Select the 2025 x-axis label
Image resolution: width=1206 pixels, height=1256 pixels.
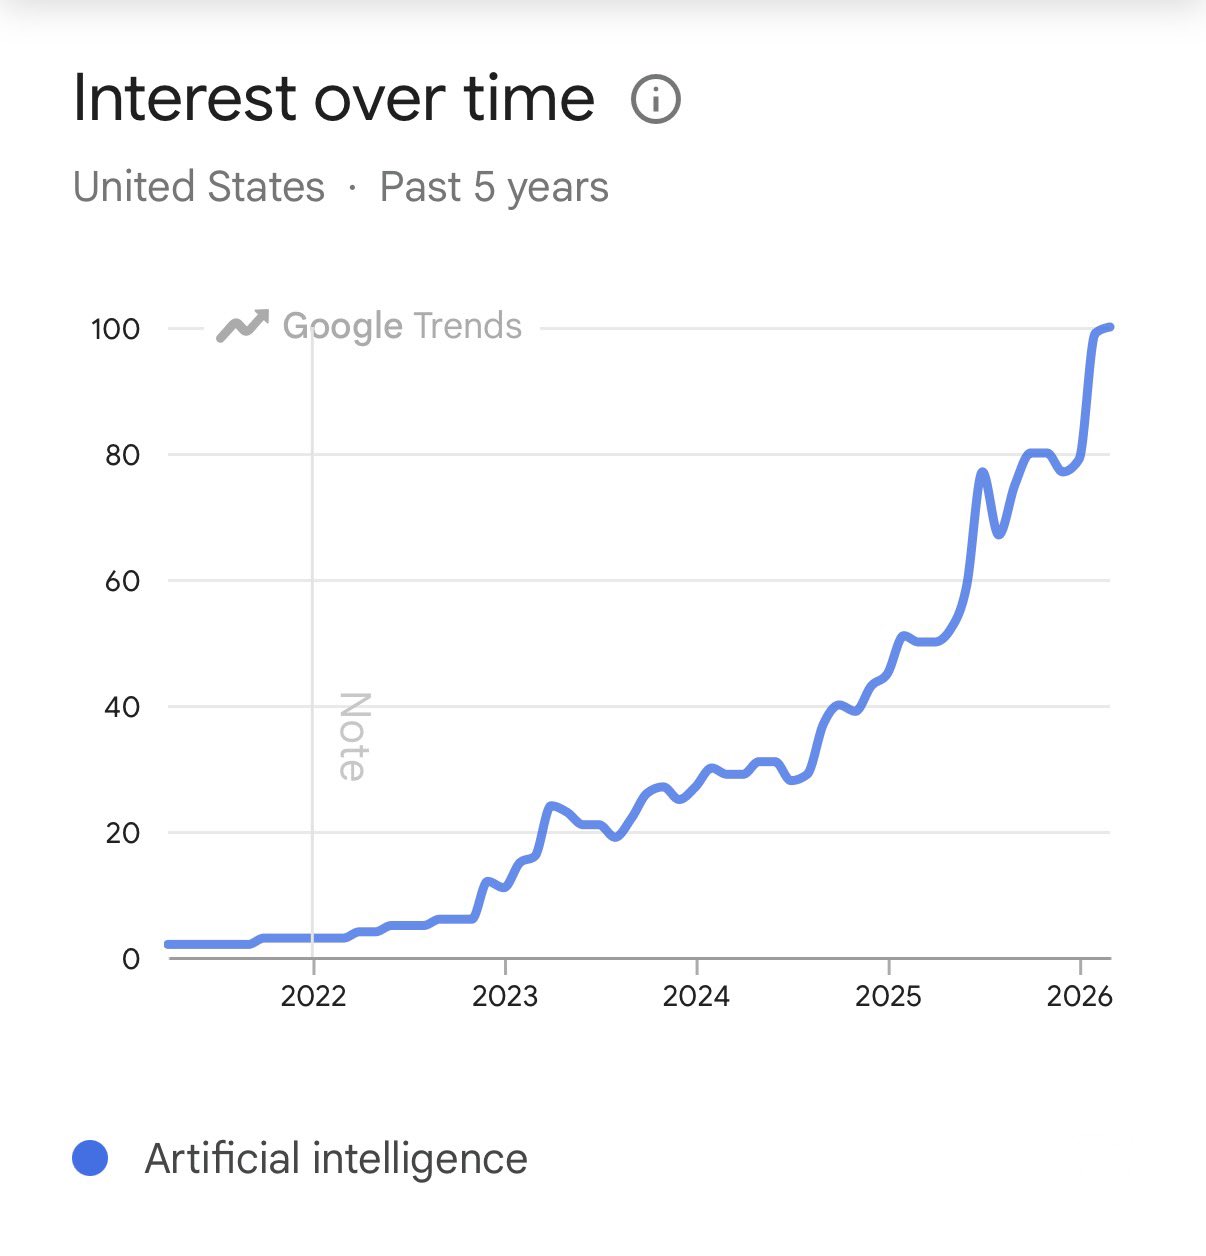888,996
